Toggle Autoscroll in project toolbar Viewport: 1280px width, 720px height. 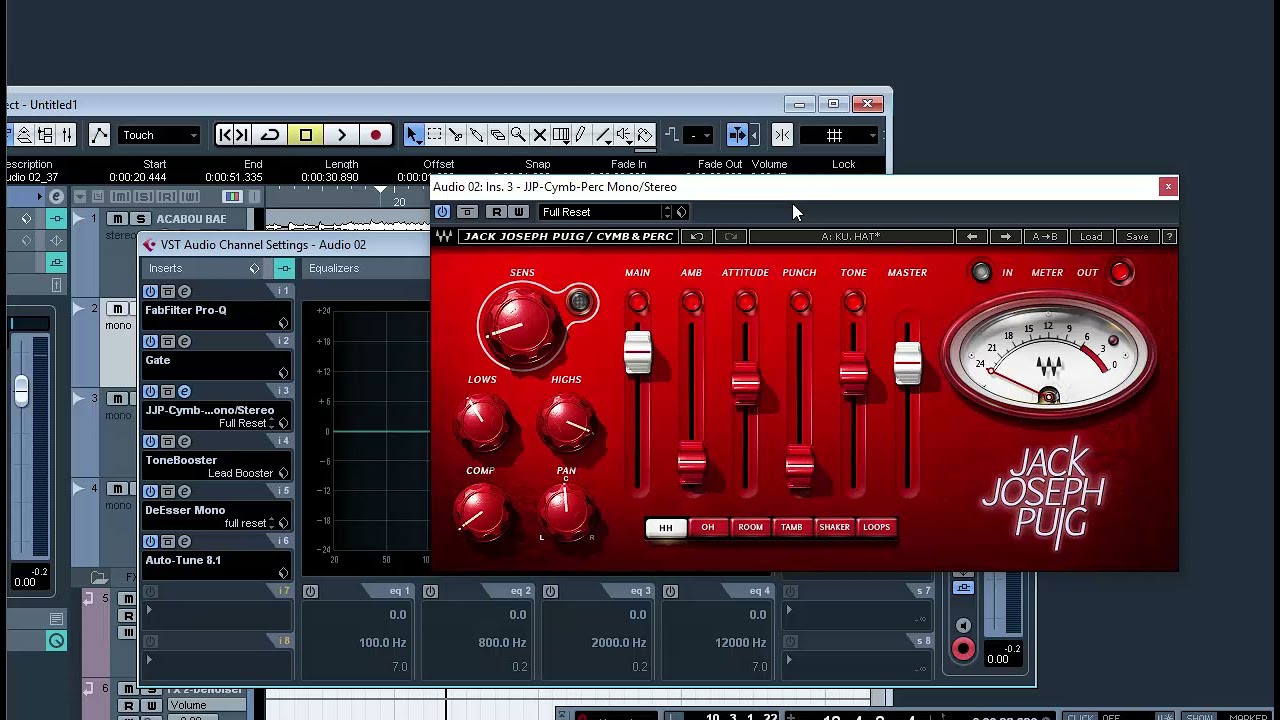point(738,135)
